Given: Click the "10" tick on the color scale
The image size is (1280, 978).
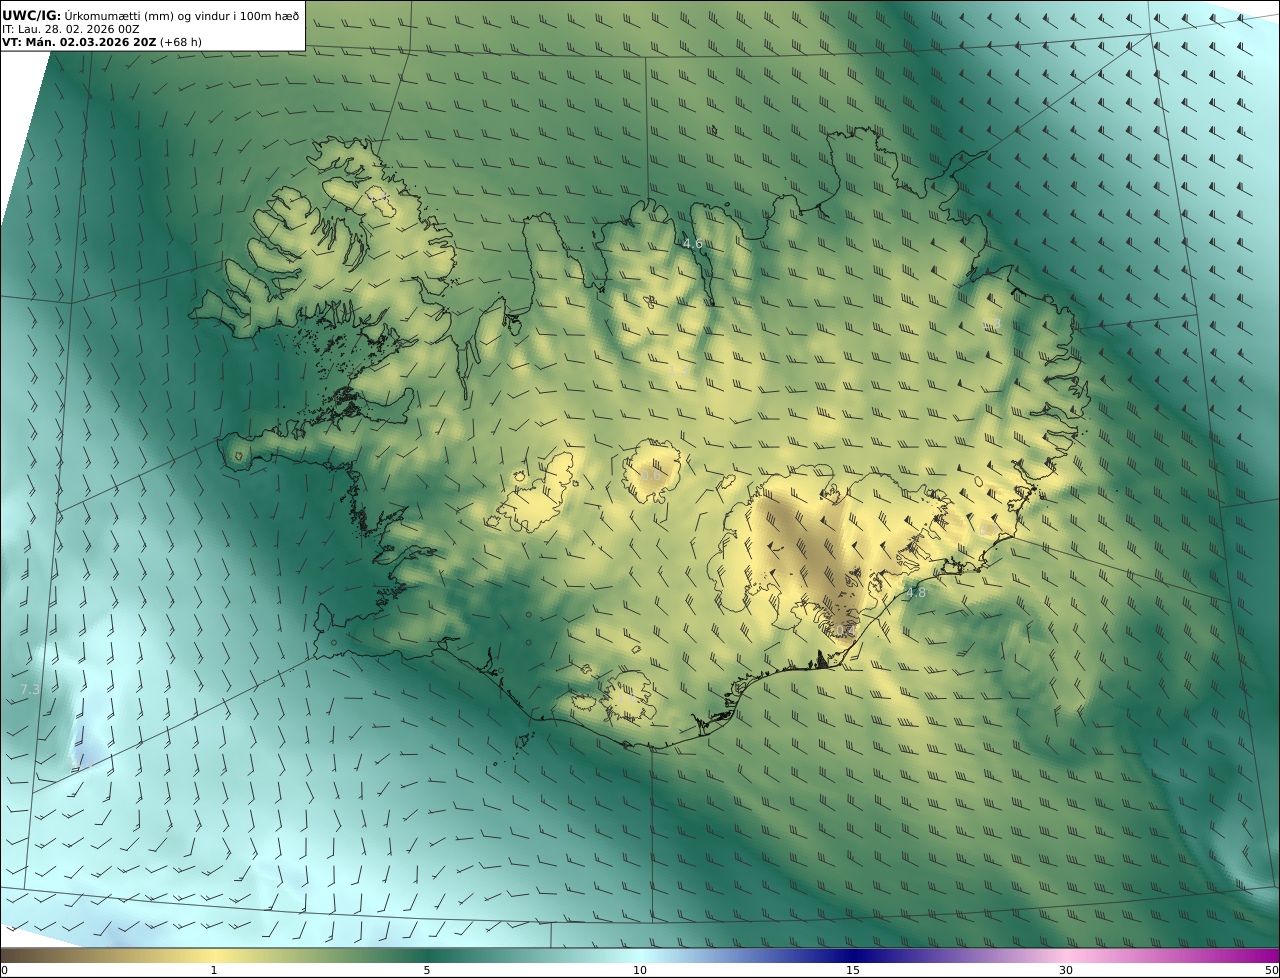Looking at the screenshot, I should coord(640,970).
